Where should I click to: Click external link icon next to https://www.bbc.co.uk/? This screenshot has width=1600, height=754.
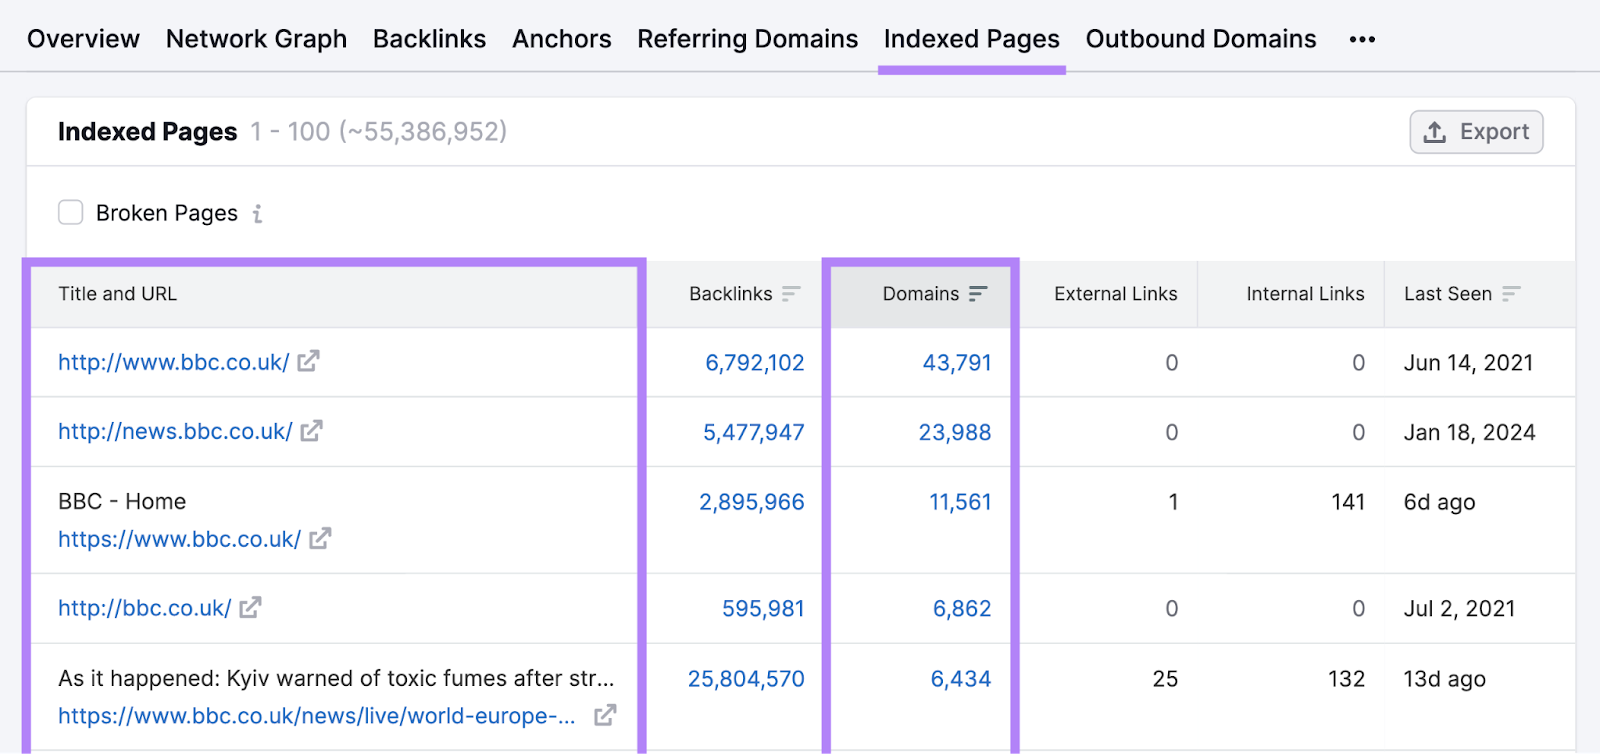coord(320,539)
